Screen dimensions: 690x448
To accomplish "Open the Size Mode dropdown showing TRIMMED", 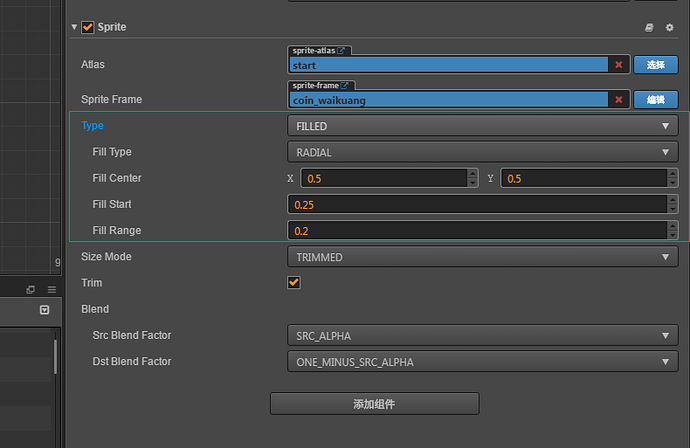I will pos(482,257).
